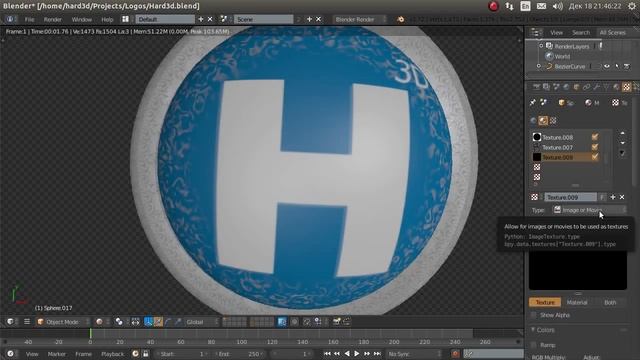
Task: Open the mail indicator in system tray
Action: click(541, 6)
